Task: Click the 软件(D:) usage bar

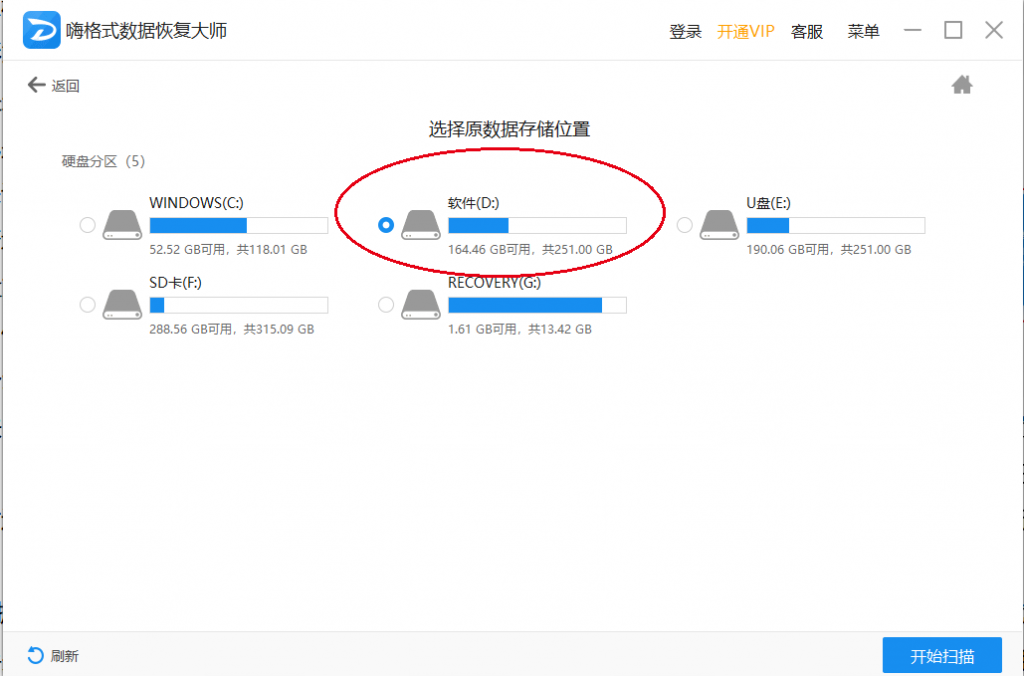Action: (x=537, y=225)
